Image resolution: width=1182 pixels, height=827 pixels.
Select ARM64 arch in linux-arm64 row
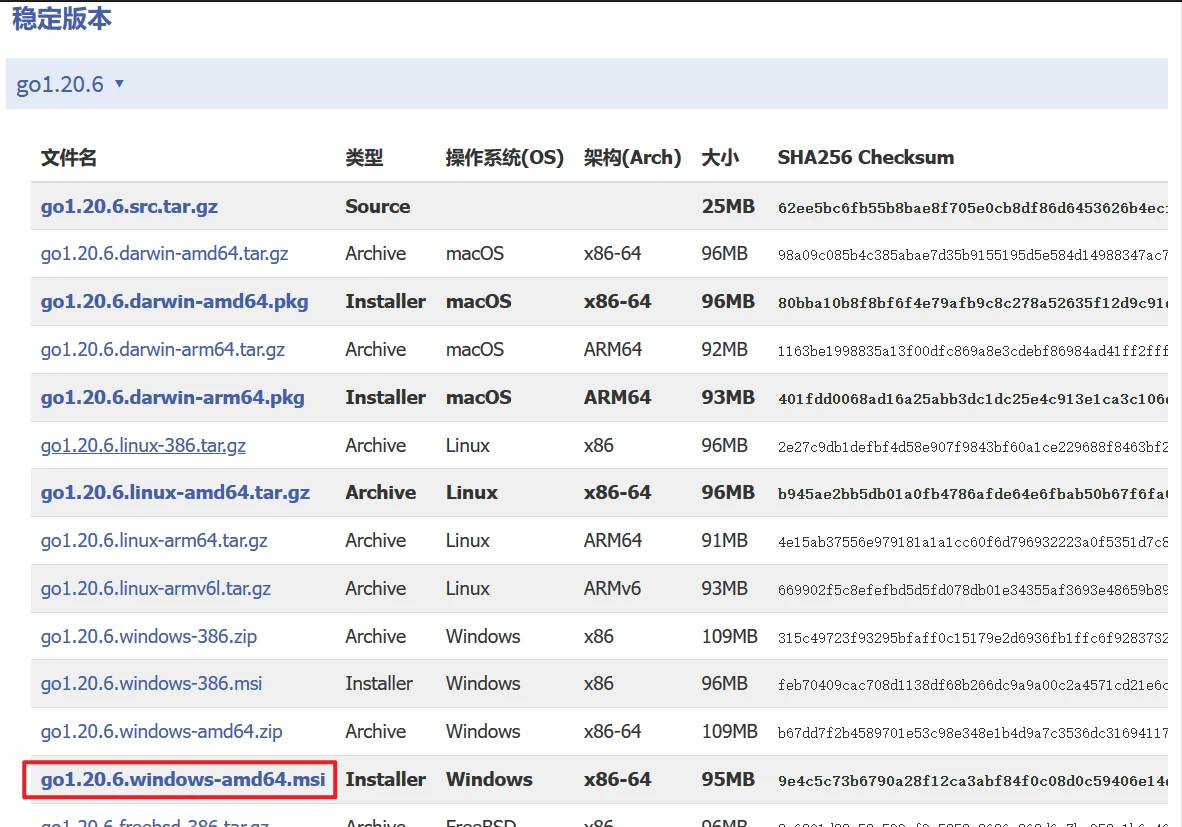pyautogui.click(x=613, y=541)
